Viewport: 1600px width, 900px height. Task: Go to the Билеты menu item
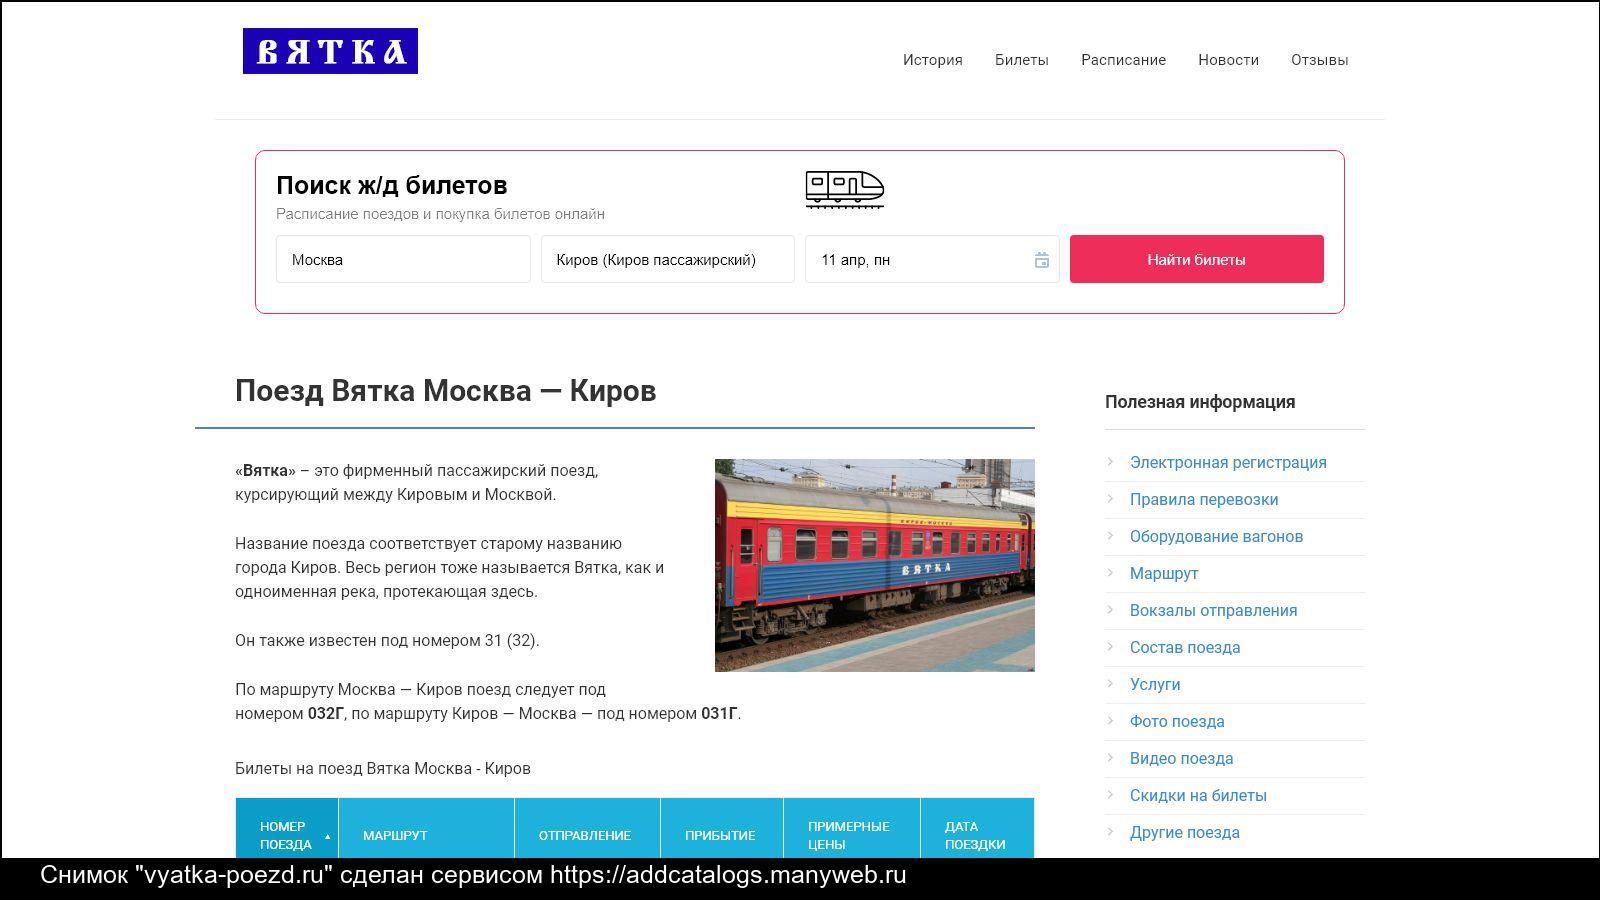click(1021, 60)
